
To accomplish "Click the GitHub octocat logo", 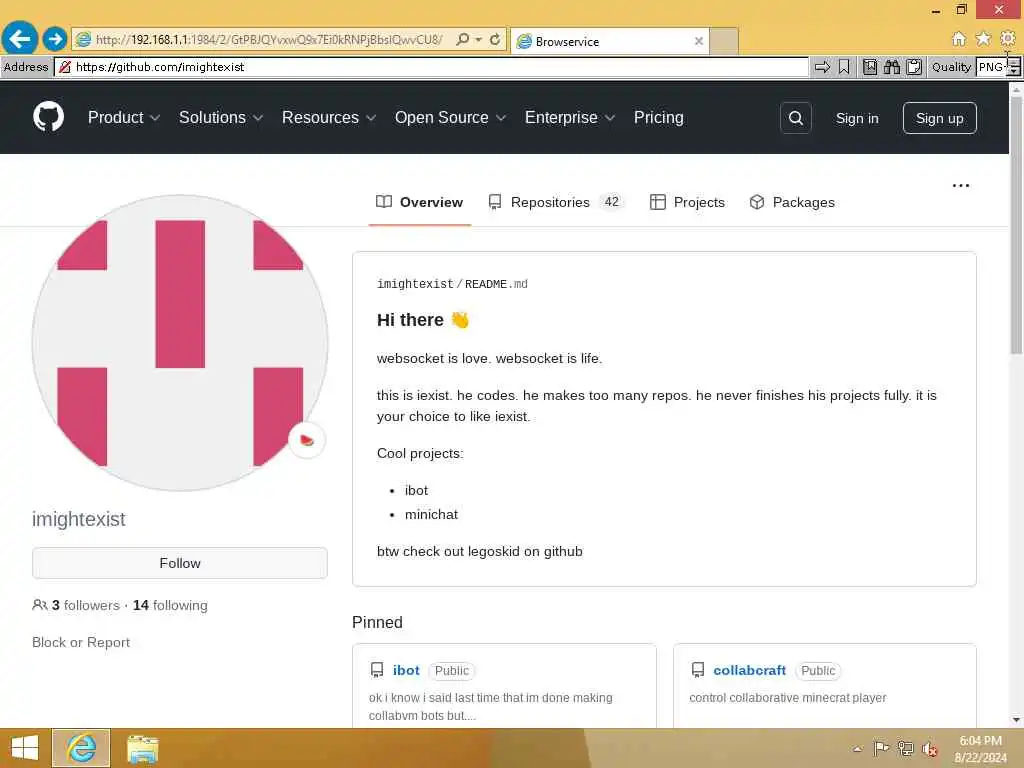I will [x=48, y=118].
